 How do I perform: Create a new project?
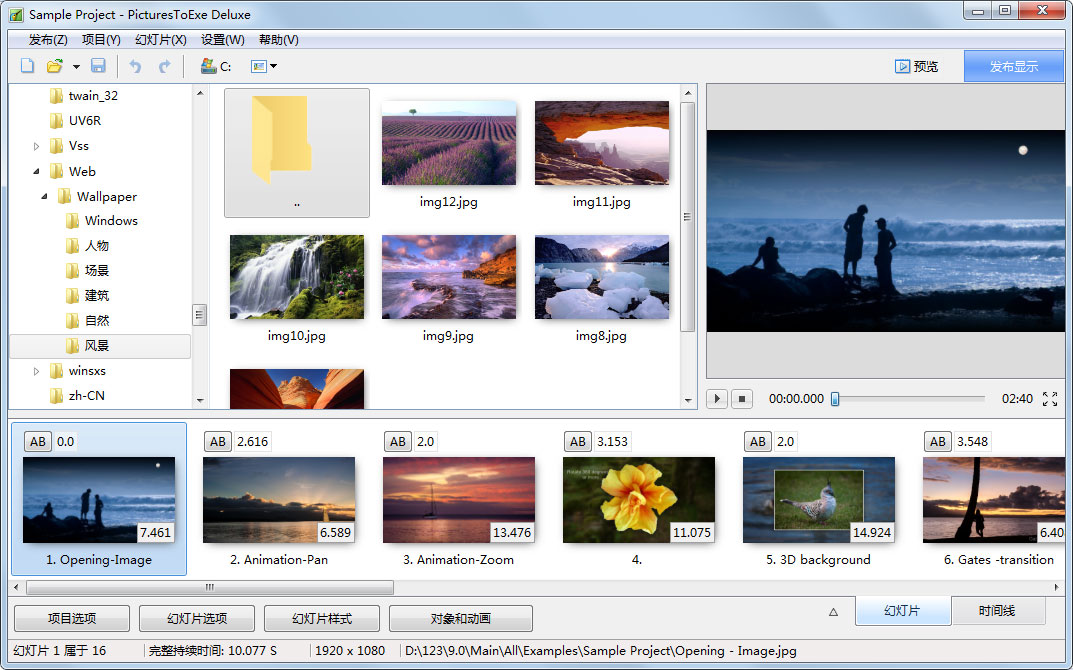coord(26,65)
